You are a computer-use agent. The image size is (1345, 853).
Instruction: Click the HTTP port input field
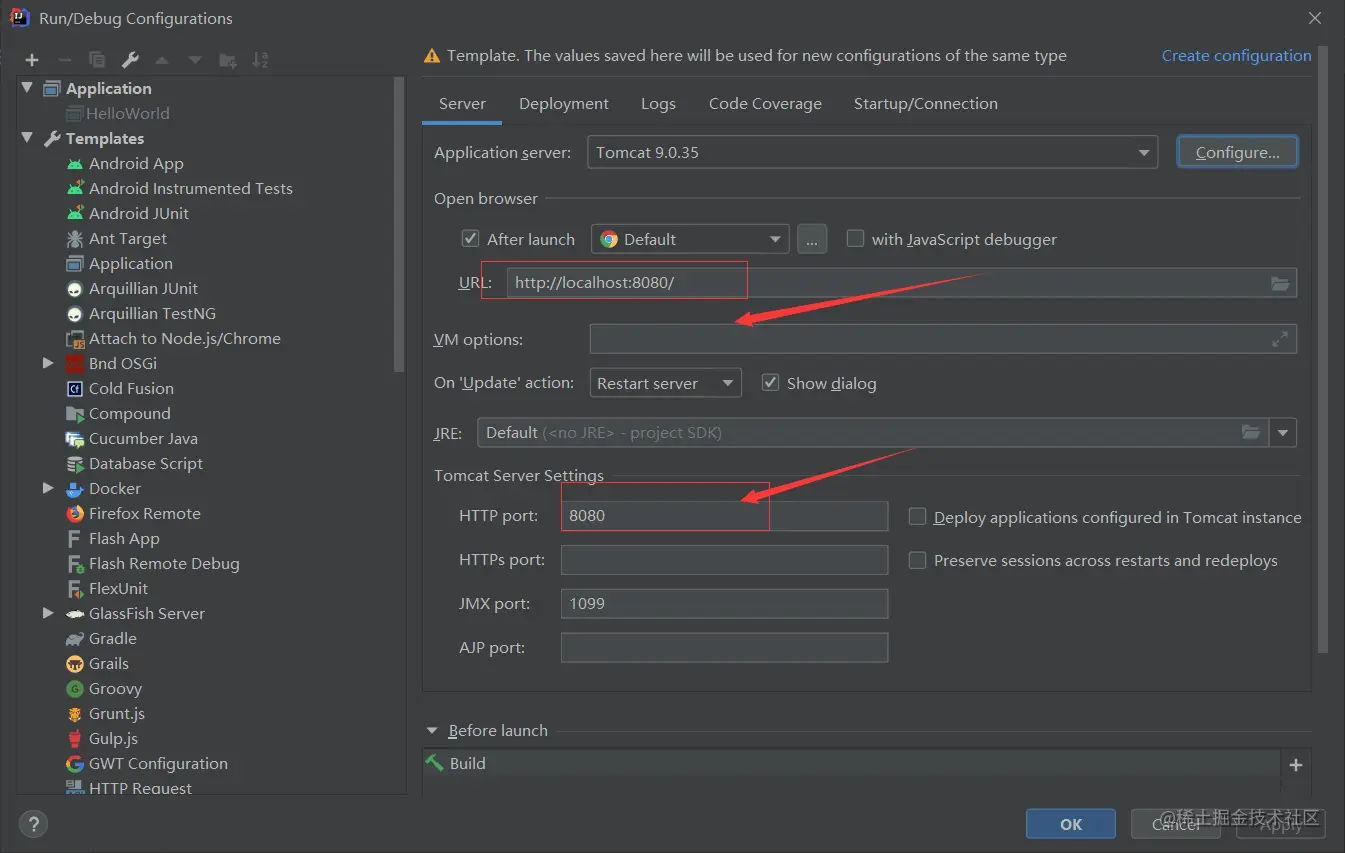click(724, 516)
